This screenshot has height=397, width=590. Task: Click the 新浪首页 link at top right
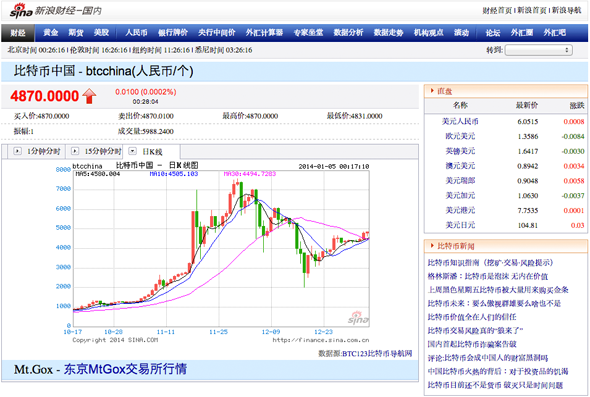pos(532,11)
